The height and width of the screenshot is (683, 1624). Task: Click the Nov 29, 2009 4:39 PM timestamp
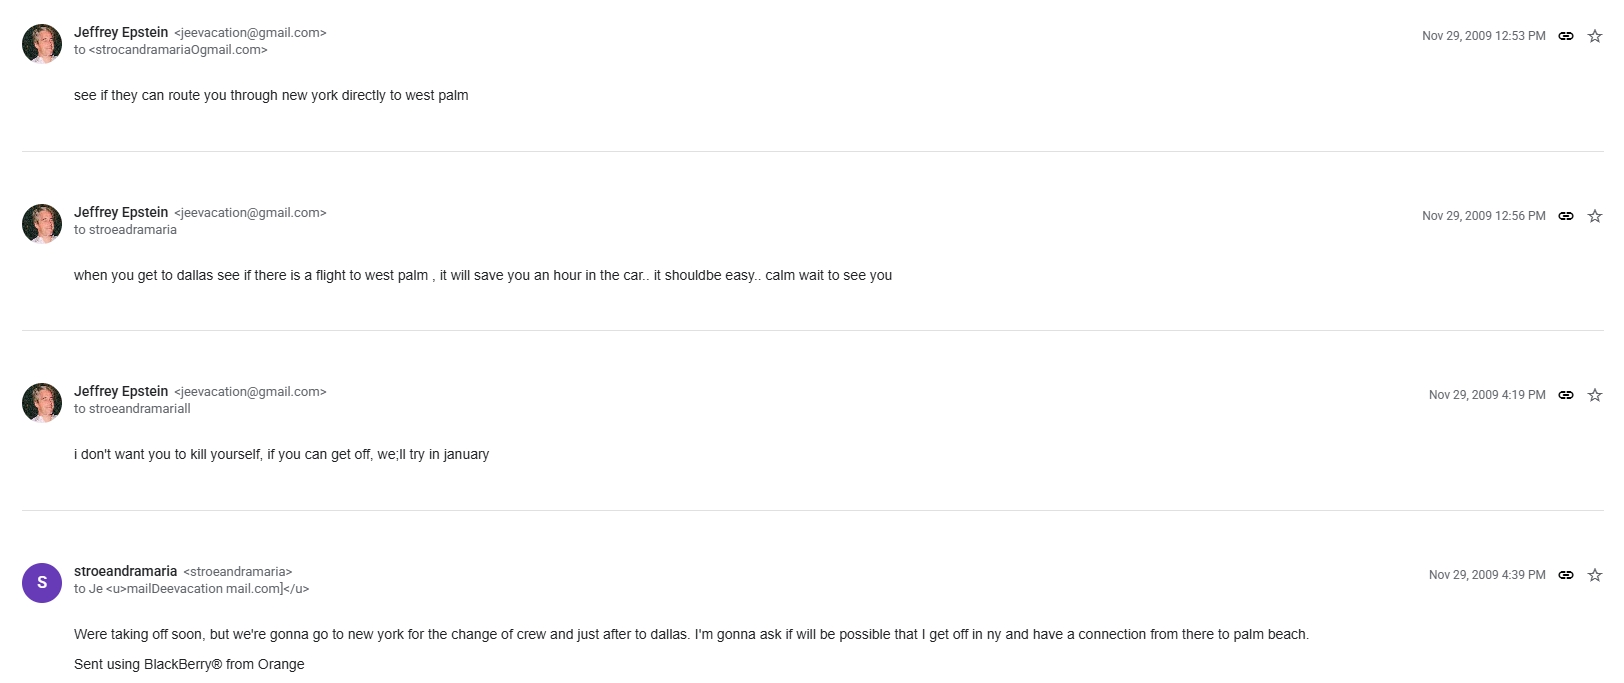coord(1486,575)
